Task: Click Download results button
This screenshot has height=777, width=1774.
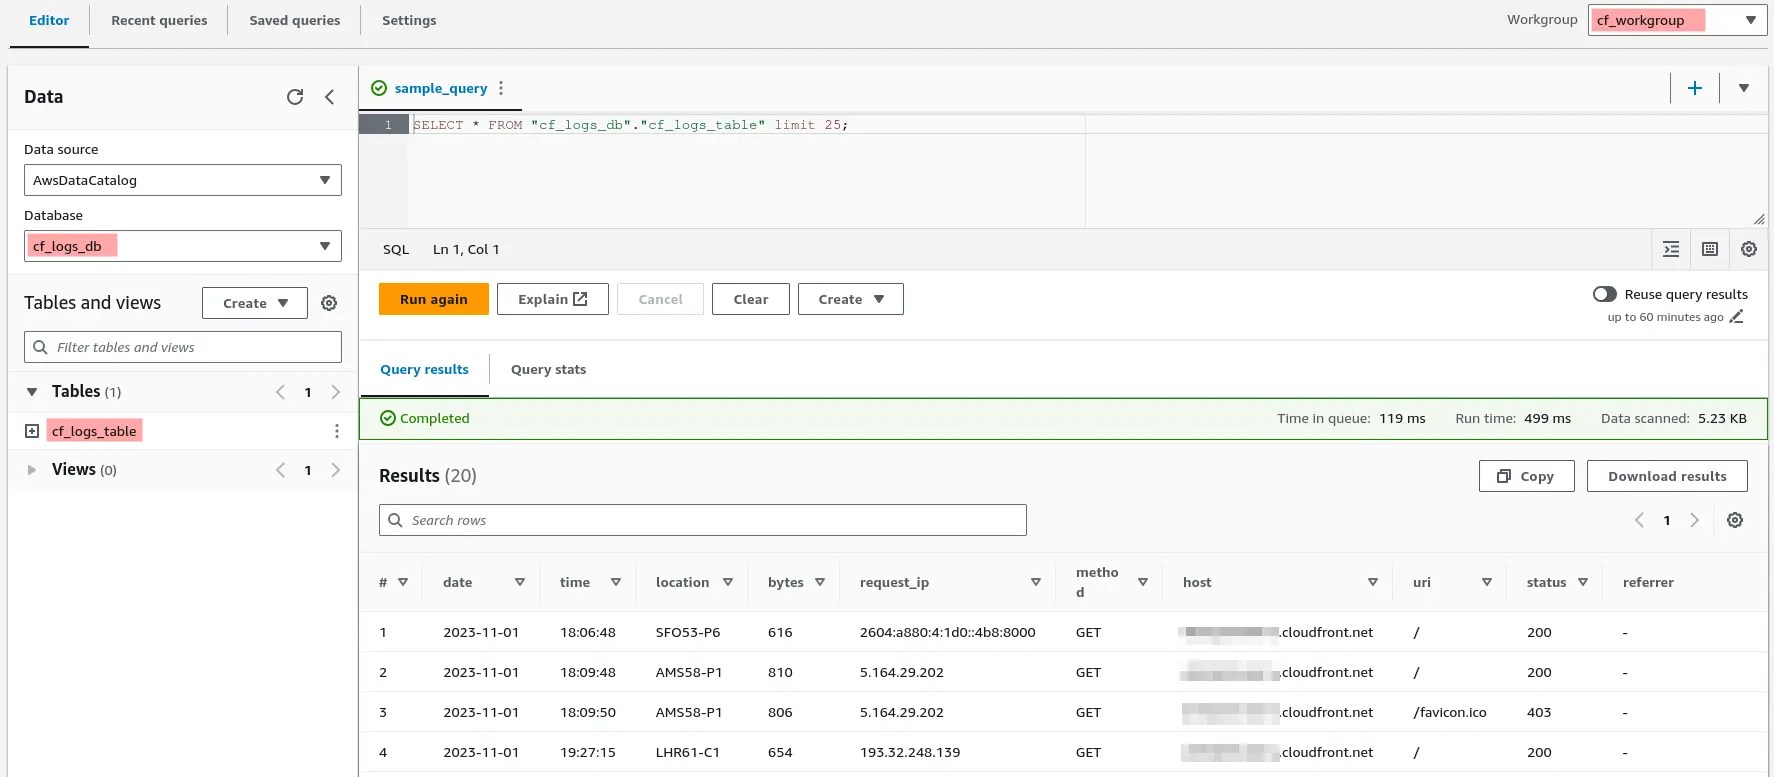Action: click(1667, 476)
